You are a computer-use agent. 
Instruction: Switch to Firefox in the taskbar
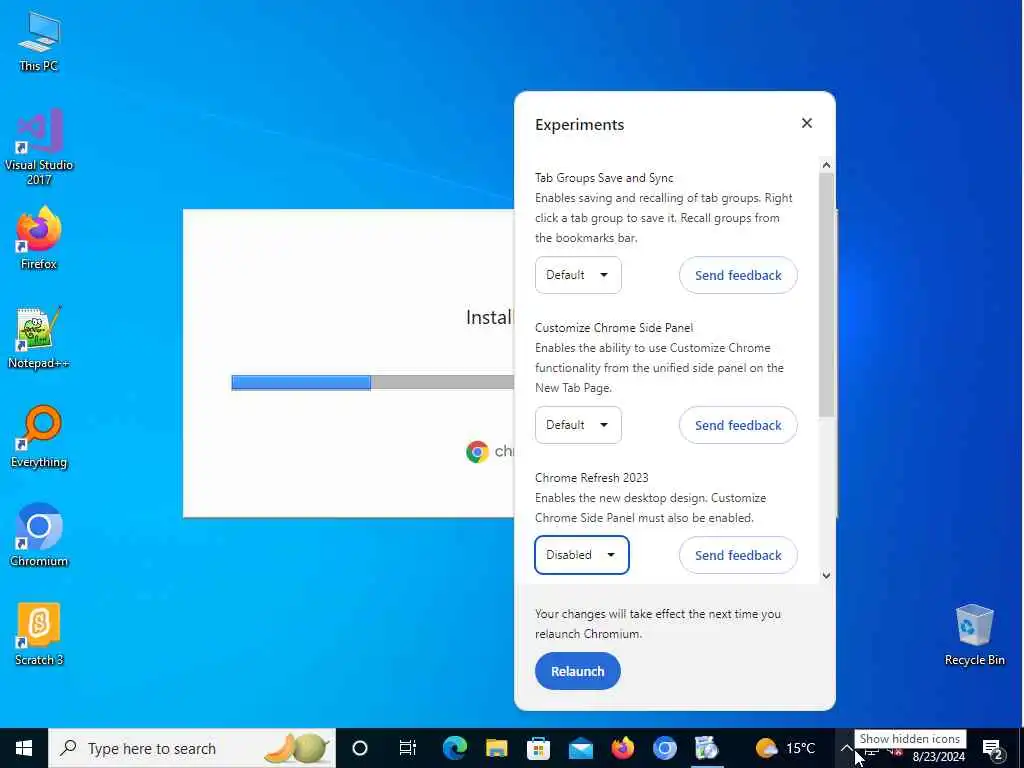click(622, 748)
